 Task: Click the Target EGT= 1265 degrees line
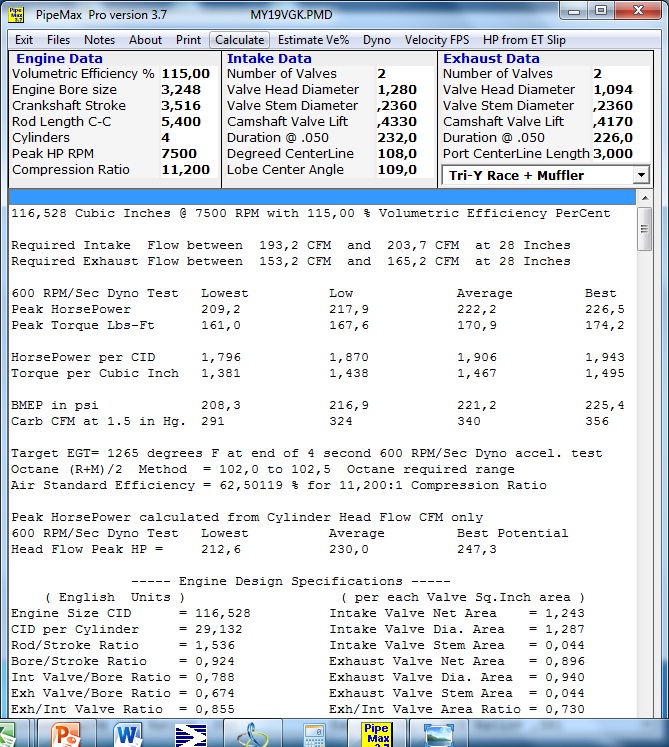coord(307,454)
